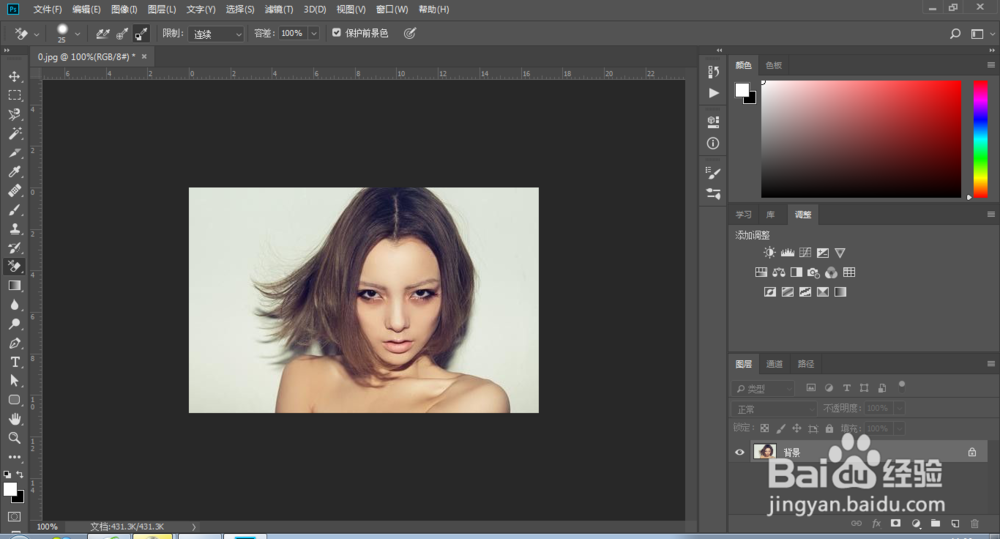Create new group folder button
1000x539 pixels.
point(935,523)
